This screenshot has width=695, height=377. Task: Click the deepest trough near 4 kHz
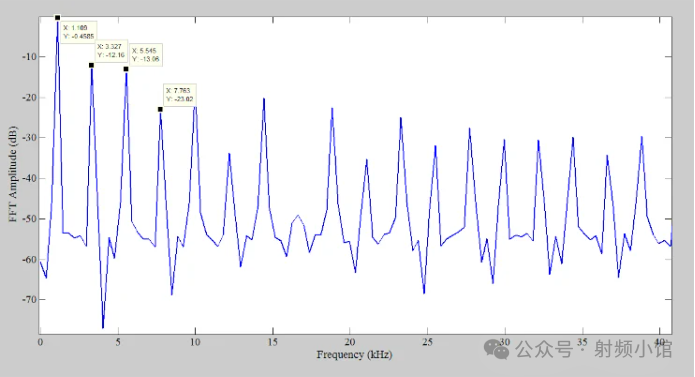(103, 327)
